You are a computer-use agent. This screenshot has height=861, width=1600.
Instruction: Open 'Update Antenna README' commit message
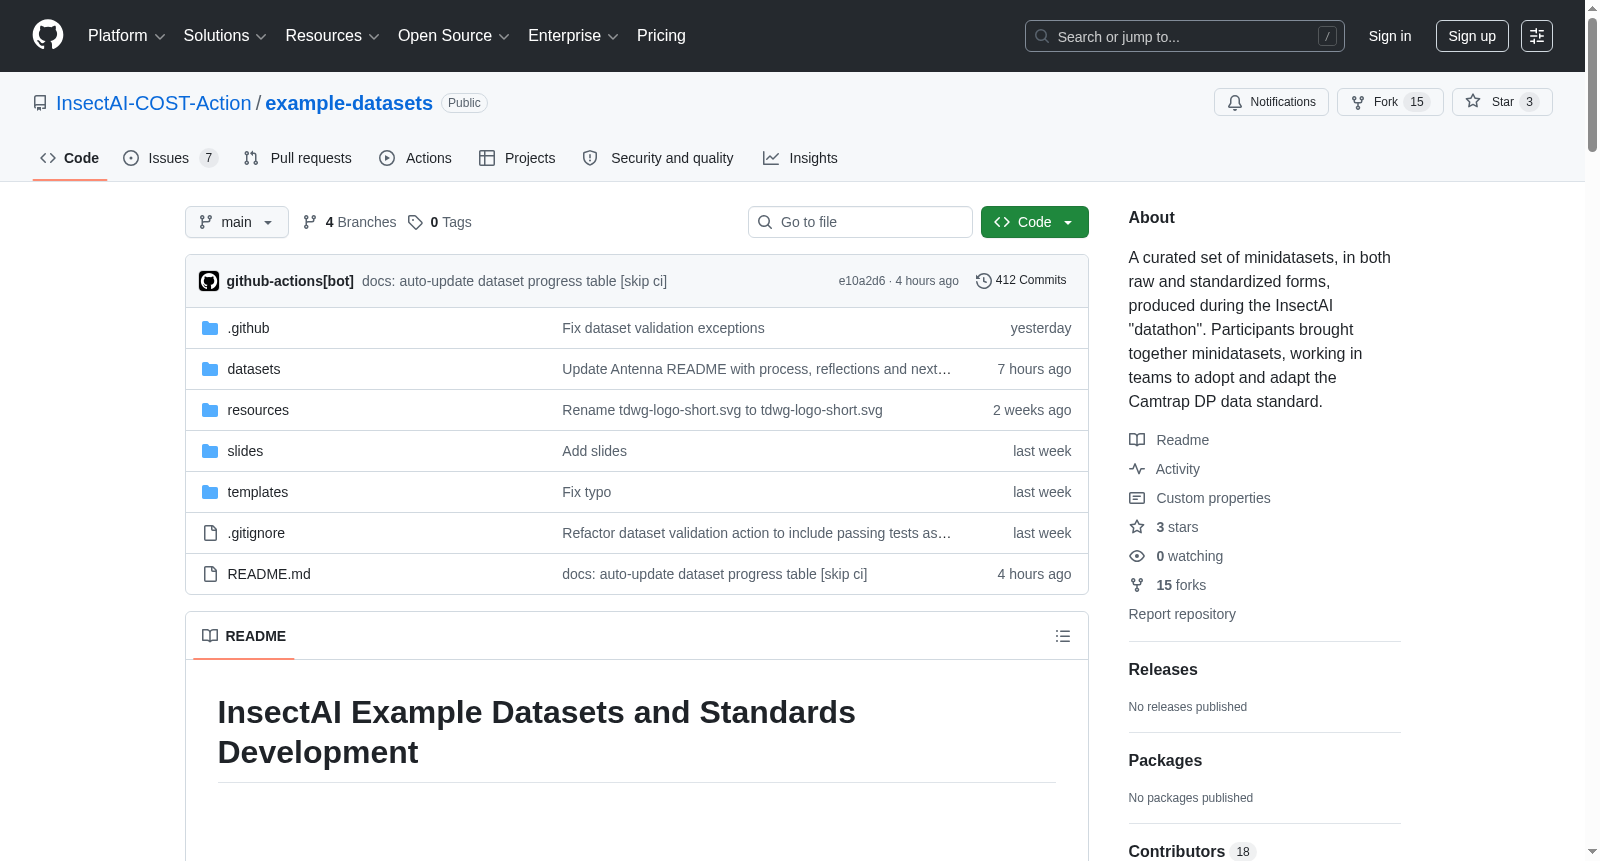[756, 369]
